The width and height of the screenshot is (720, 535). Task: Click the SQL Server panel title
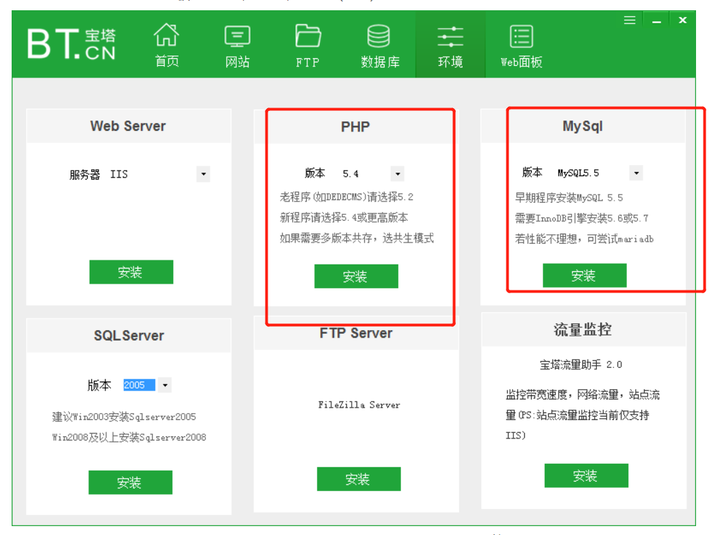click(x=129, y=336)
